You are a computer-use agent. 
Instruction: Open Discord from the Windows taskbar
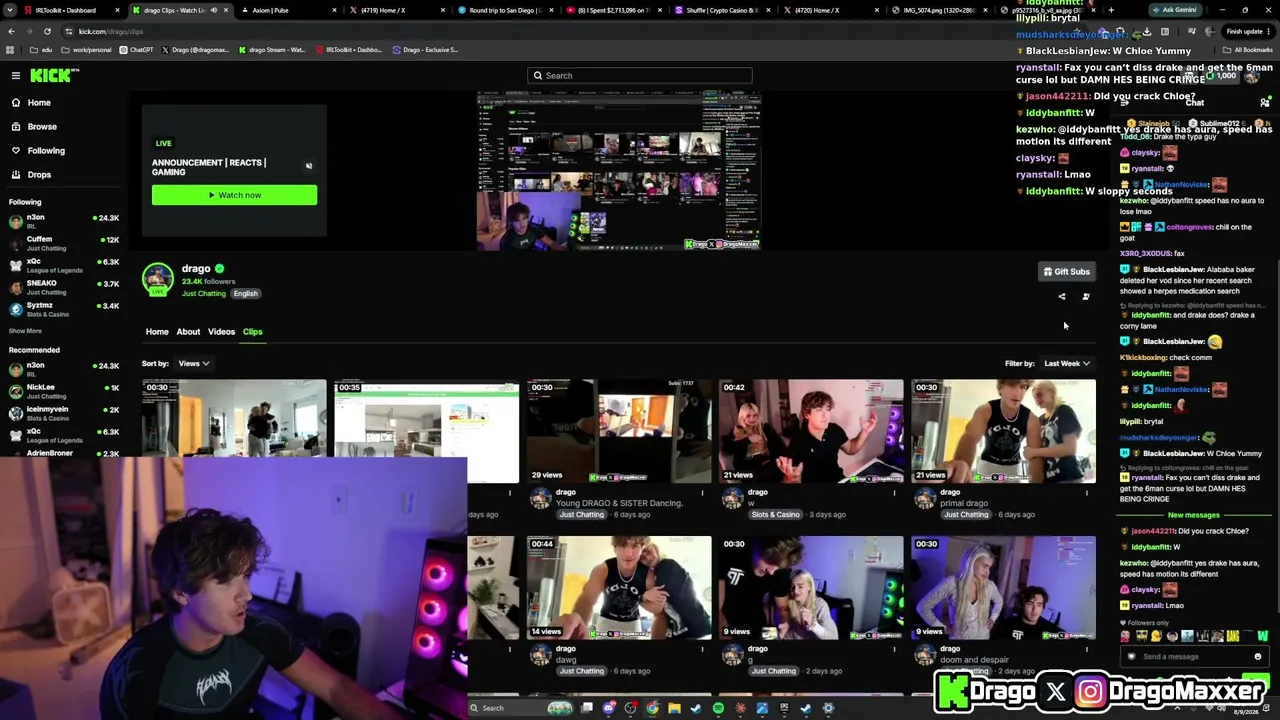tap(609, 709)
